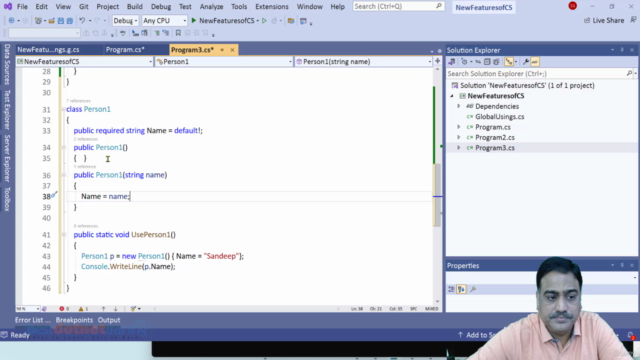Click the Comment Out Lines toolbar icon
This screenshot has width=640, height=360.
tap(157, 33)
